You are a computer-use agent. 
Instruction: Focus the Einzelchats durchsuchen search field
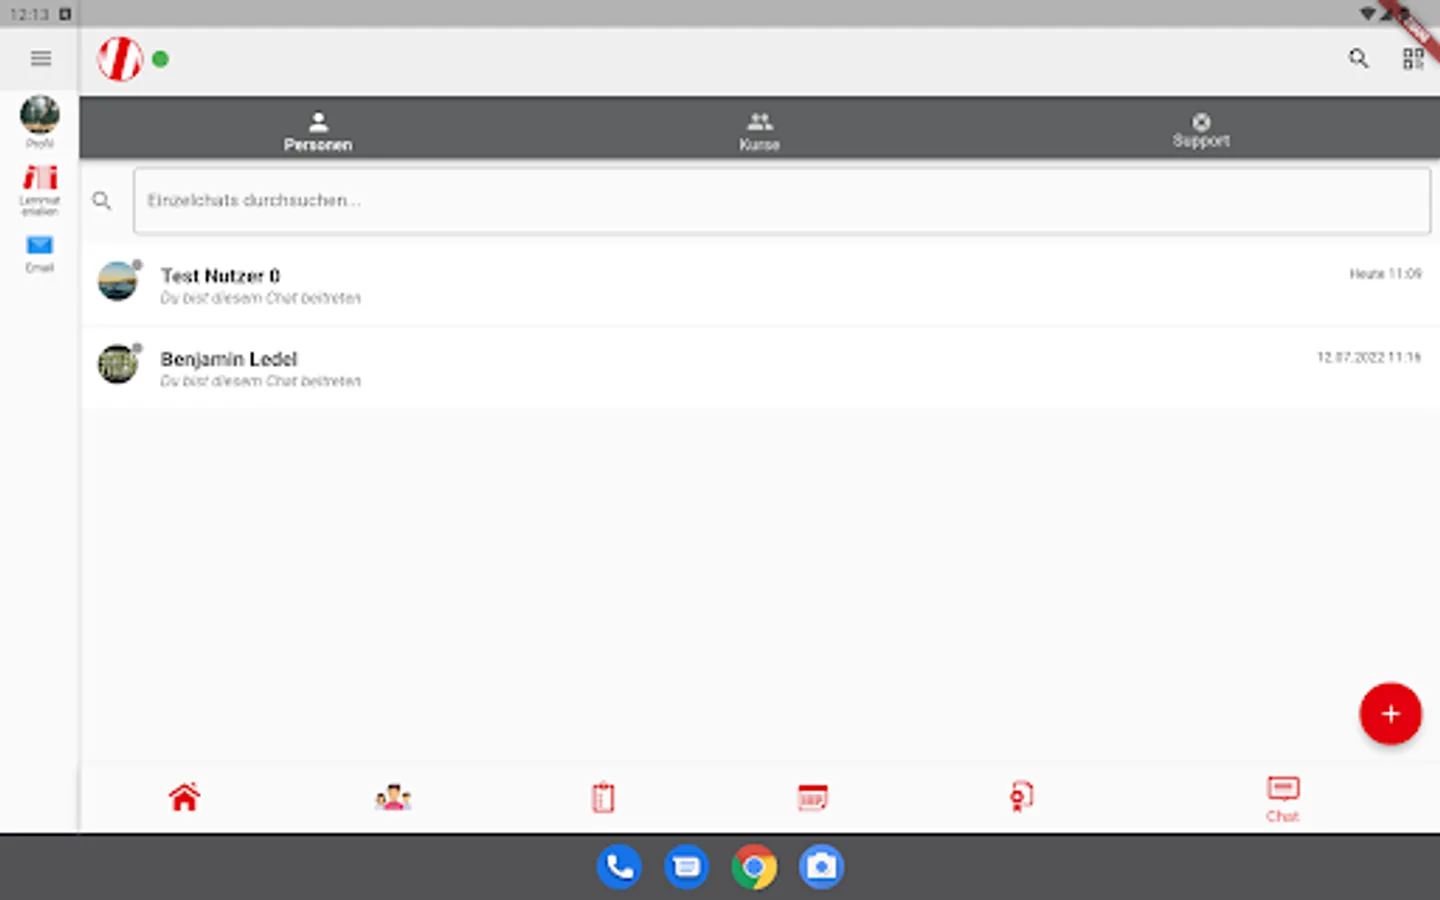click(782, 201)
